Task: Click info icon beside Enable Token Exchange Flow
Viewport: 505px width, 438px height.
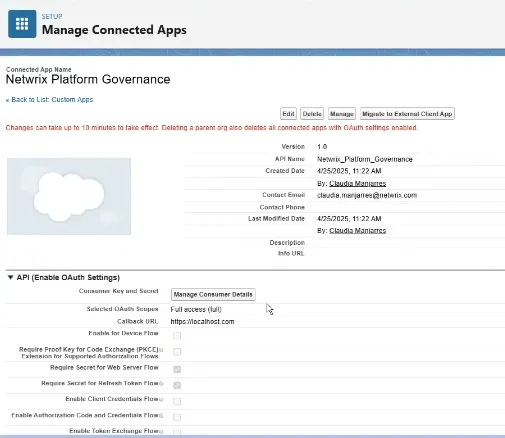Action: coord(161,431)
